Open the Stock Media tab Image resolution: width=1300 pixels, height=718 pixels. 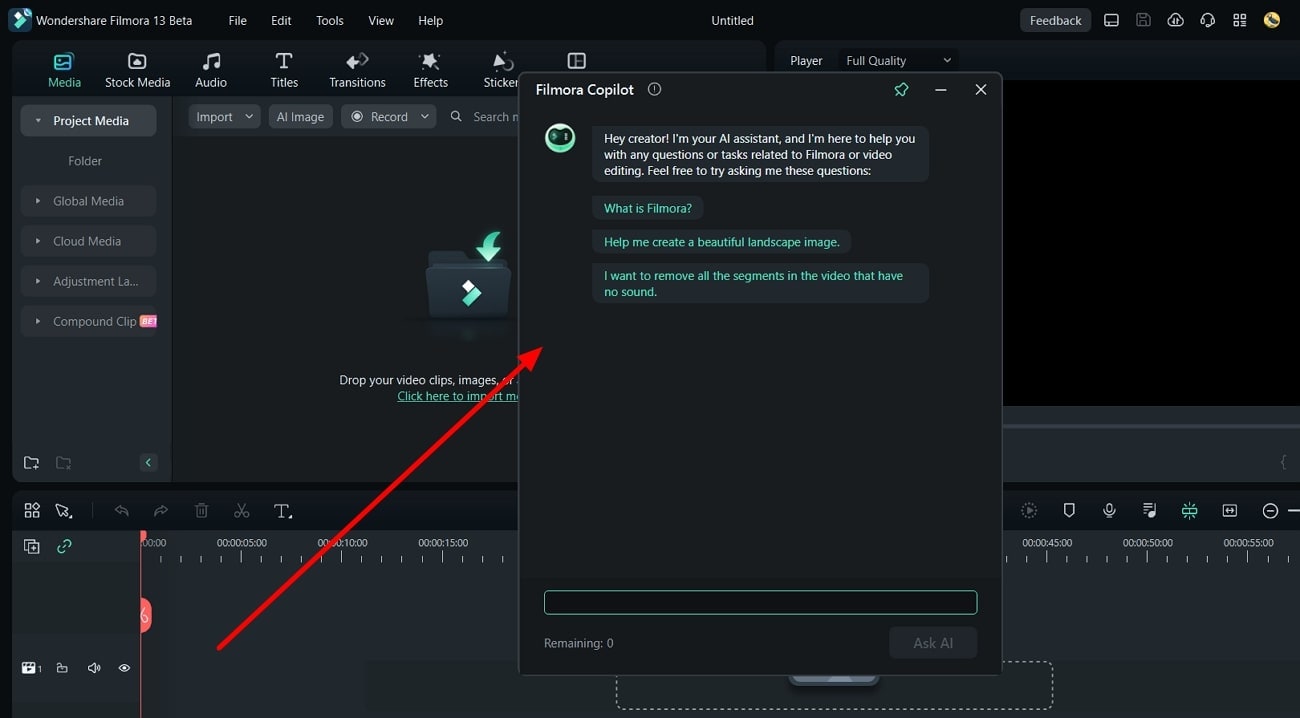[x=137, y=70]
